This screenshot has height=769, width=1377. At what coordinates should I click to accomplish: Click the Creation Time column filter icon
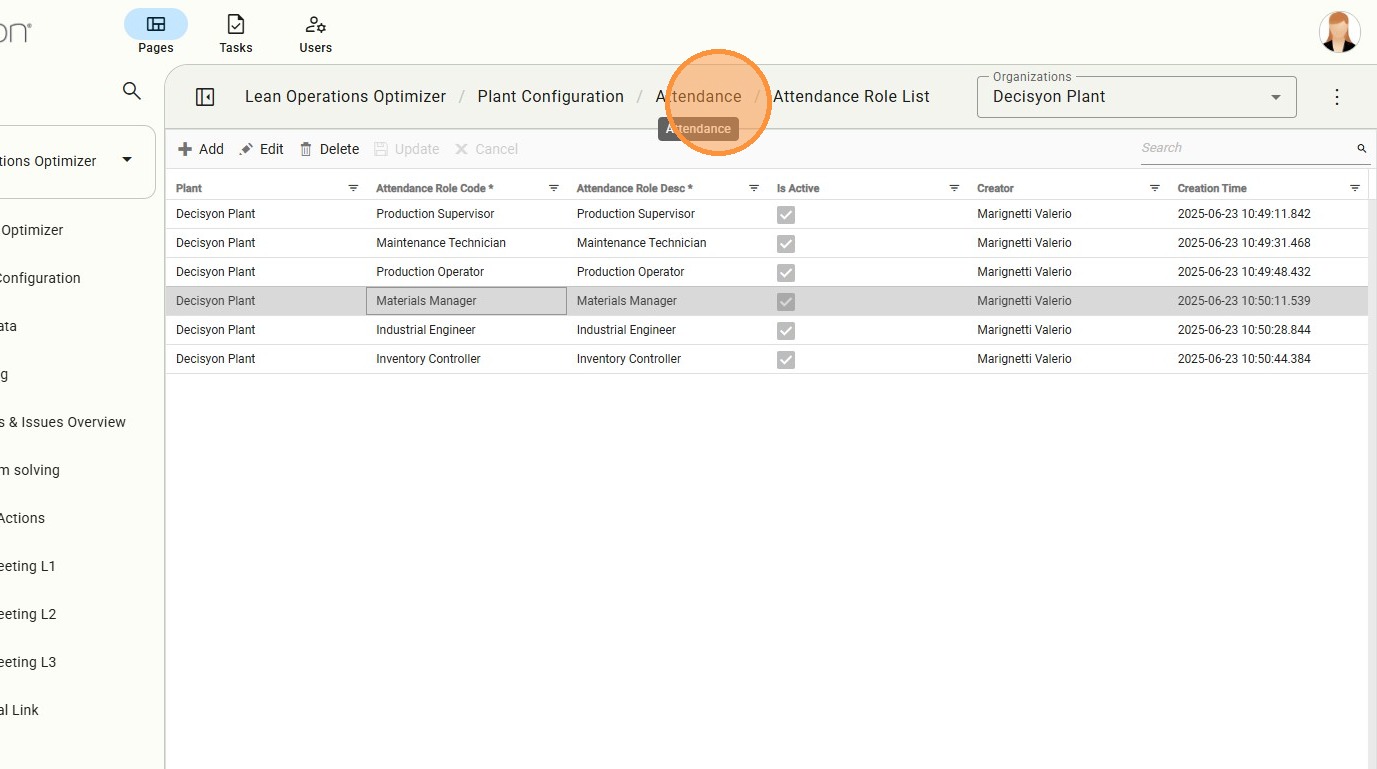[x=1355, y=188]
